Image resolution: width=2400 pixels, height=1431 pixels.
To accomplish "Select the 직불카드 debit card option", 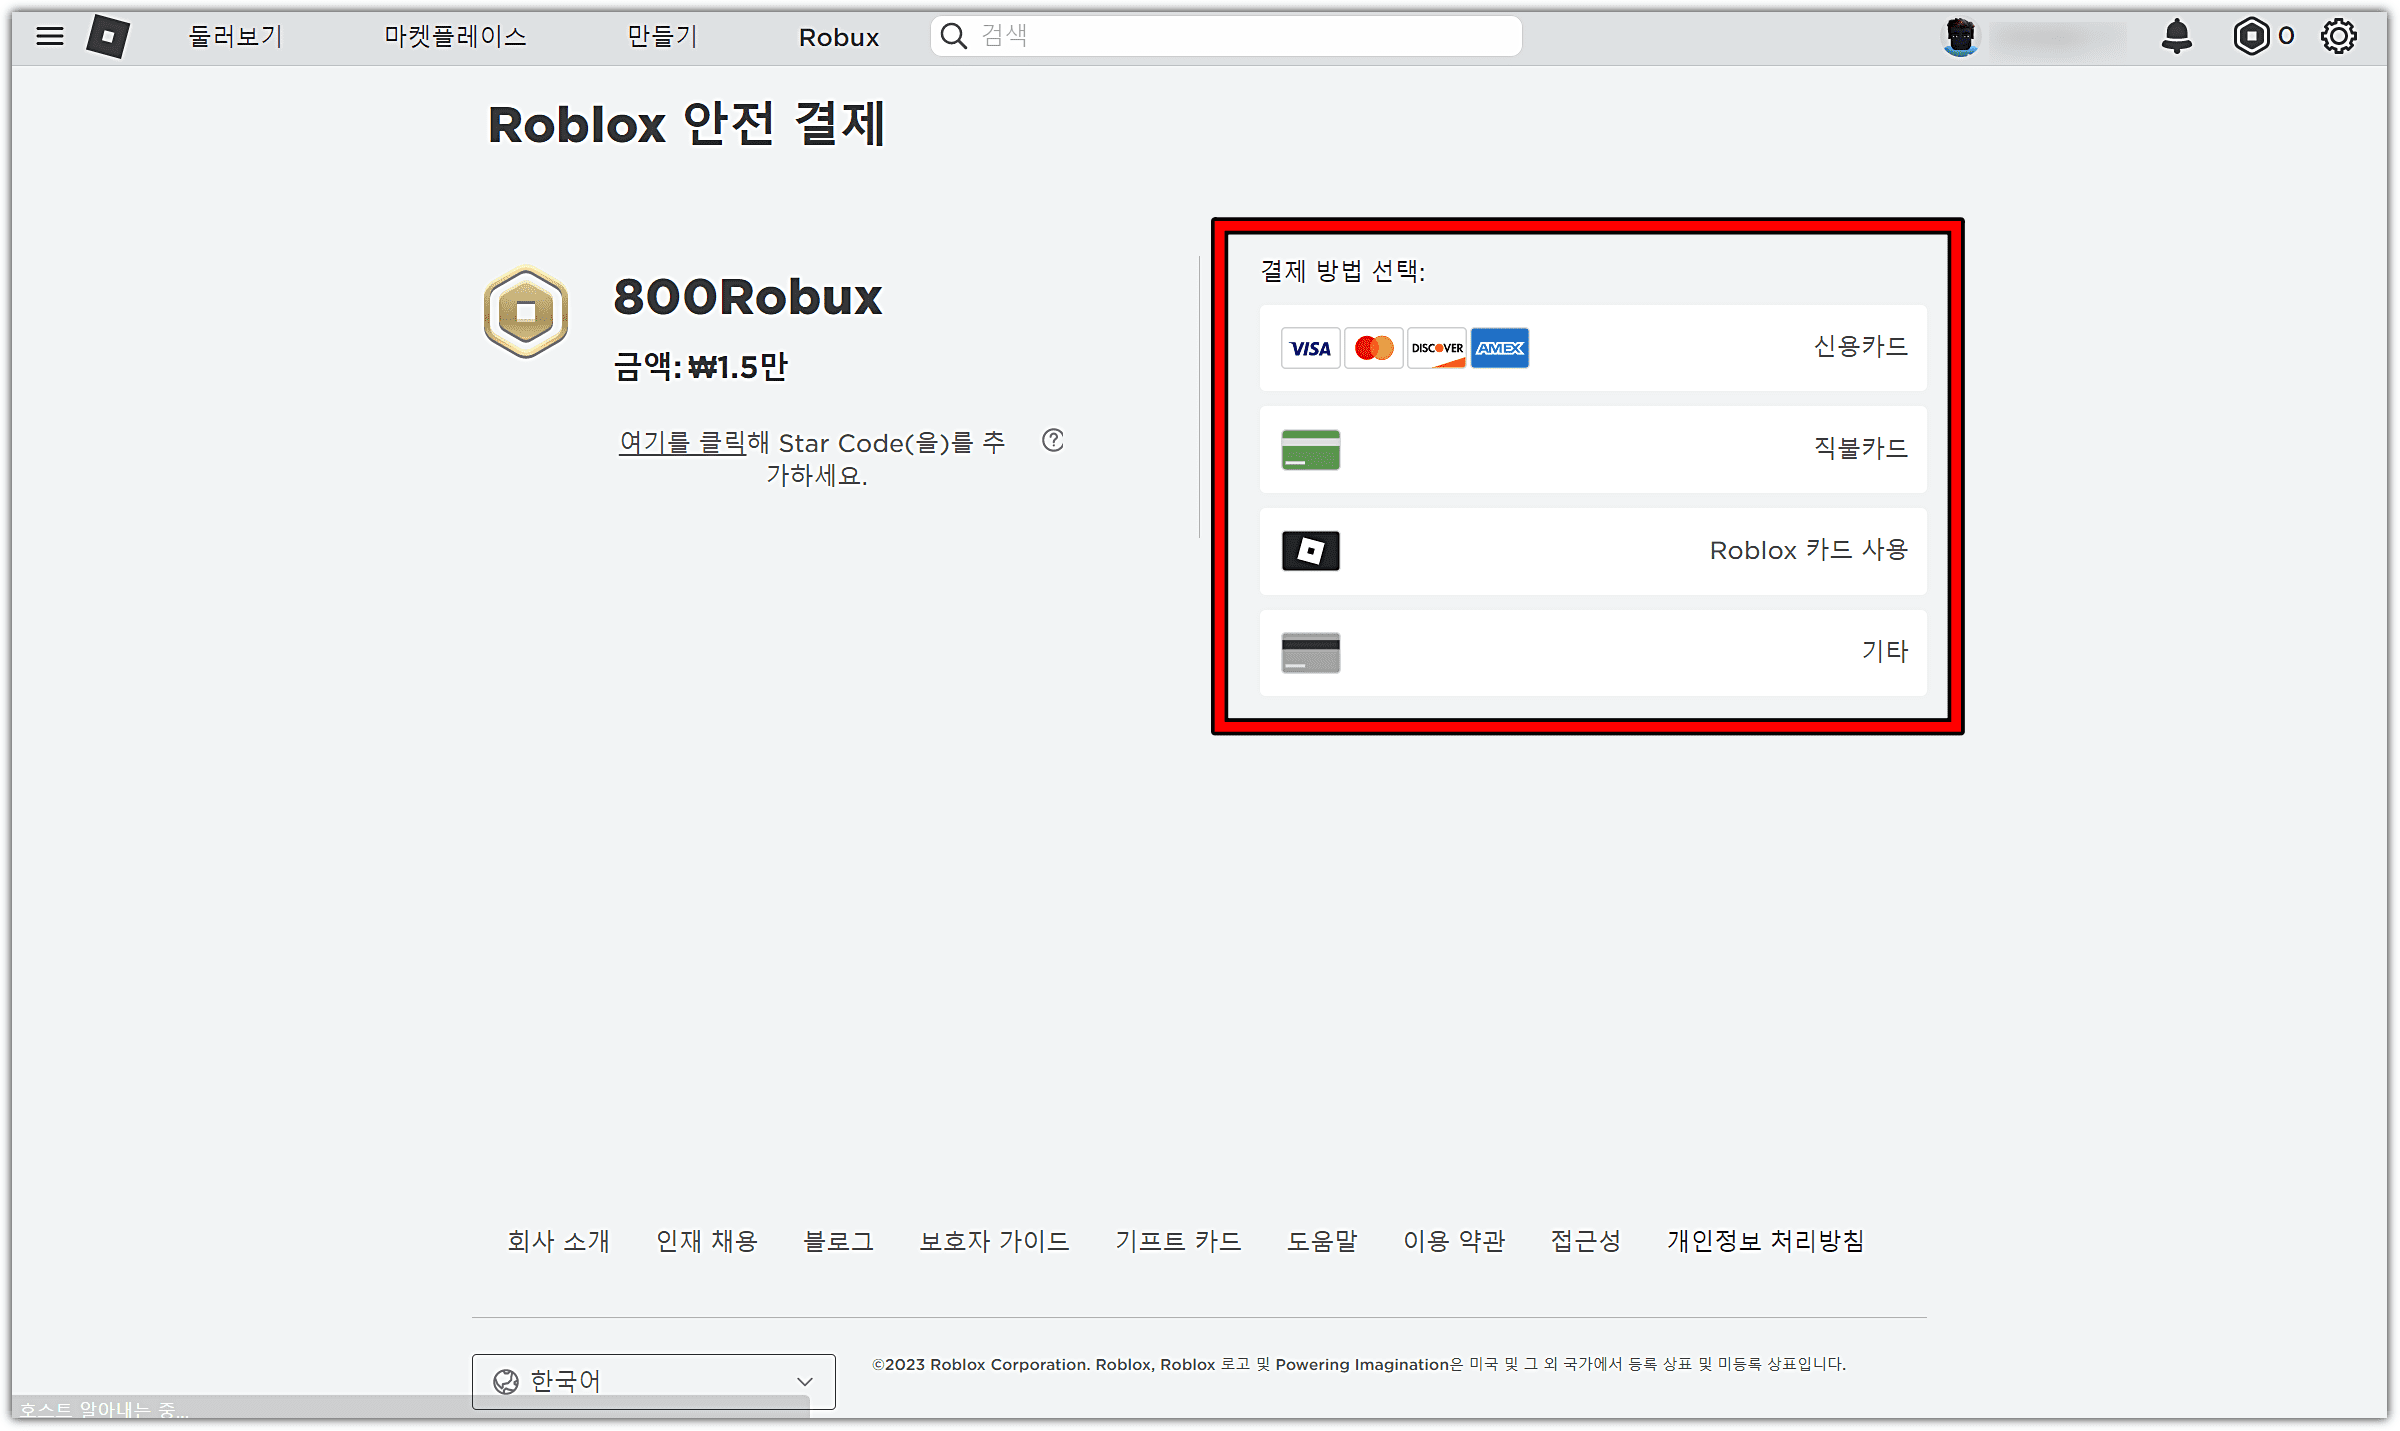I will 1592,449.
